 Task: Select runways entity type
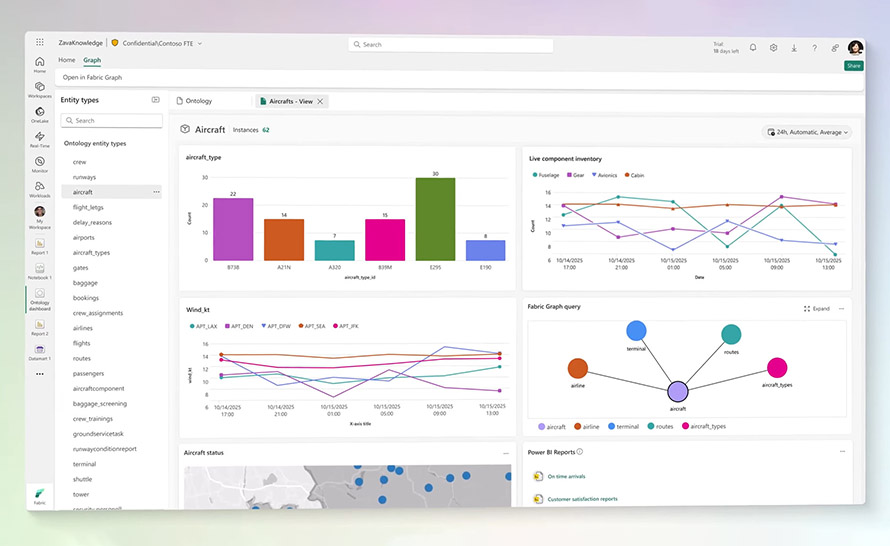84,177
